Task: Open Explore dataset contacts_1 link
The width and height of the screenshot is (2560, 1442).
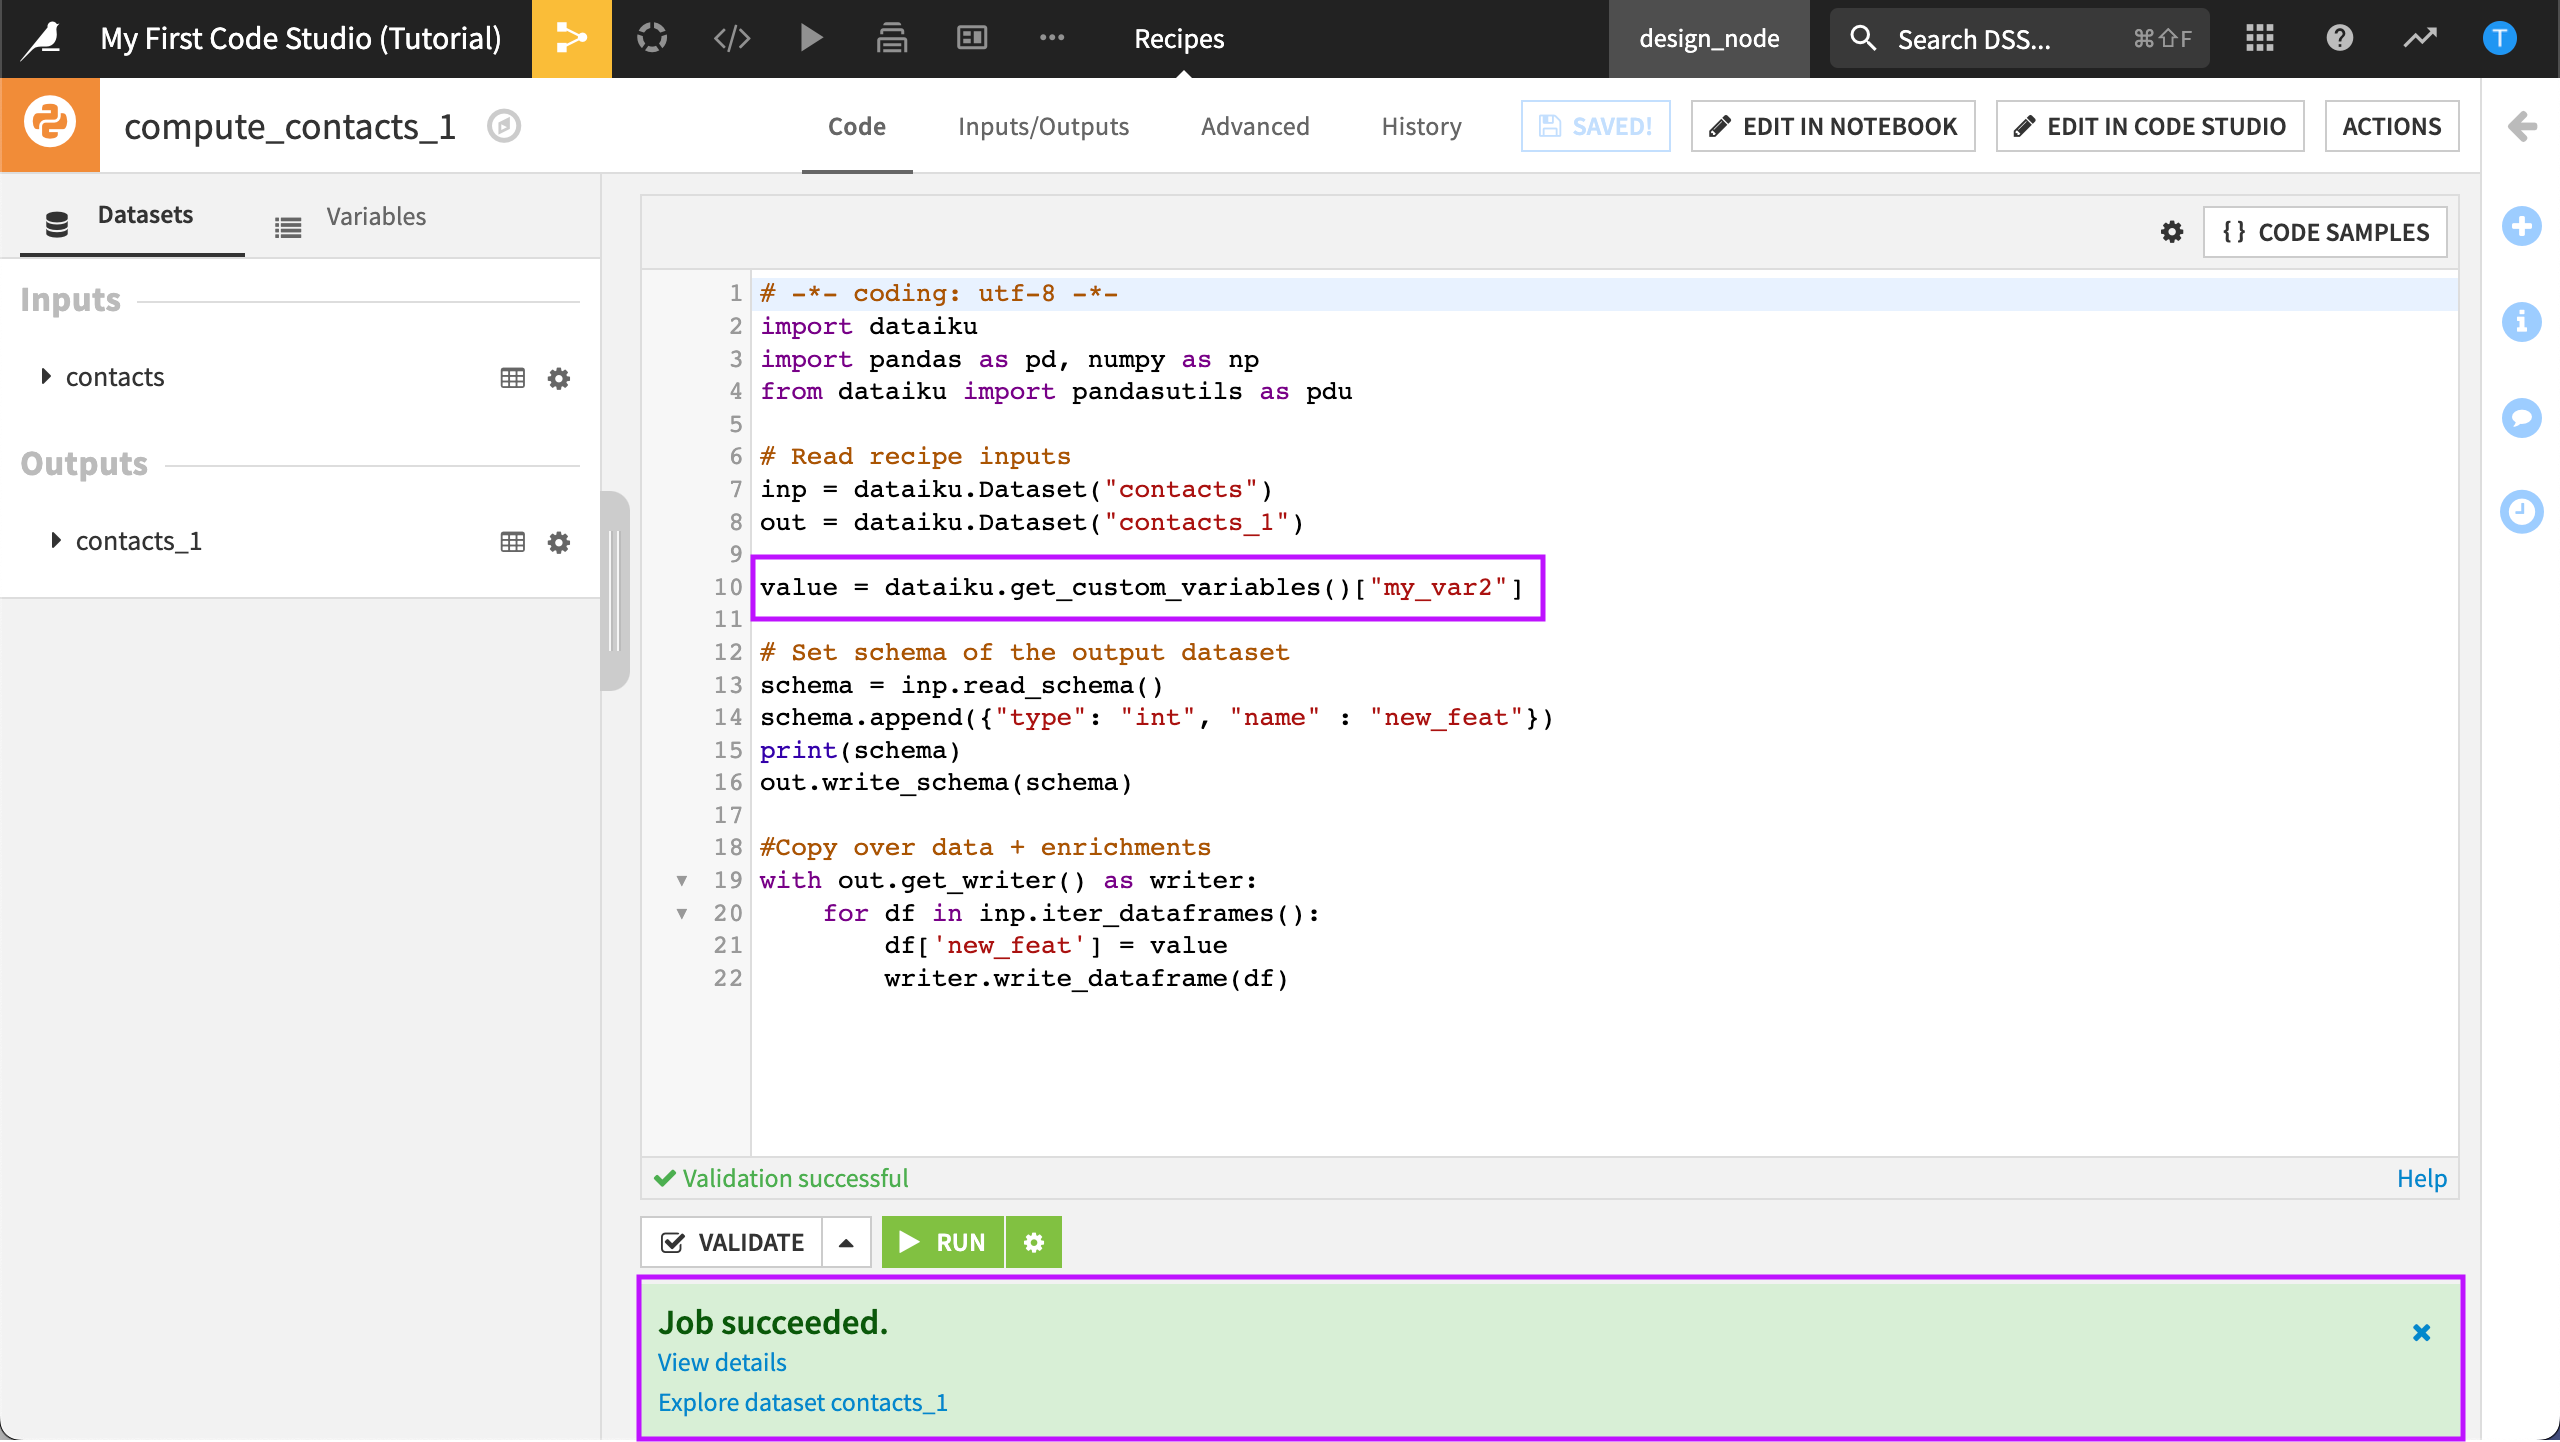Action: point(803,1402)
